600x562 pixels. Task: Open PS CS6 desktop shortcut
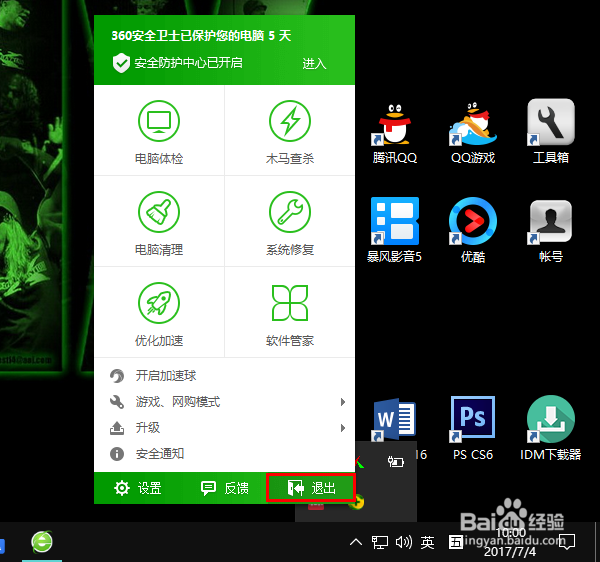click(x=473, y=428)
